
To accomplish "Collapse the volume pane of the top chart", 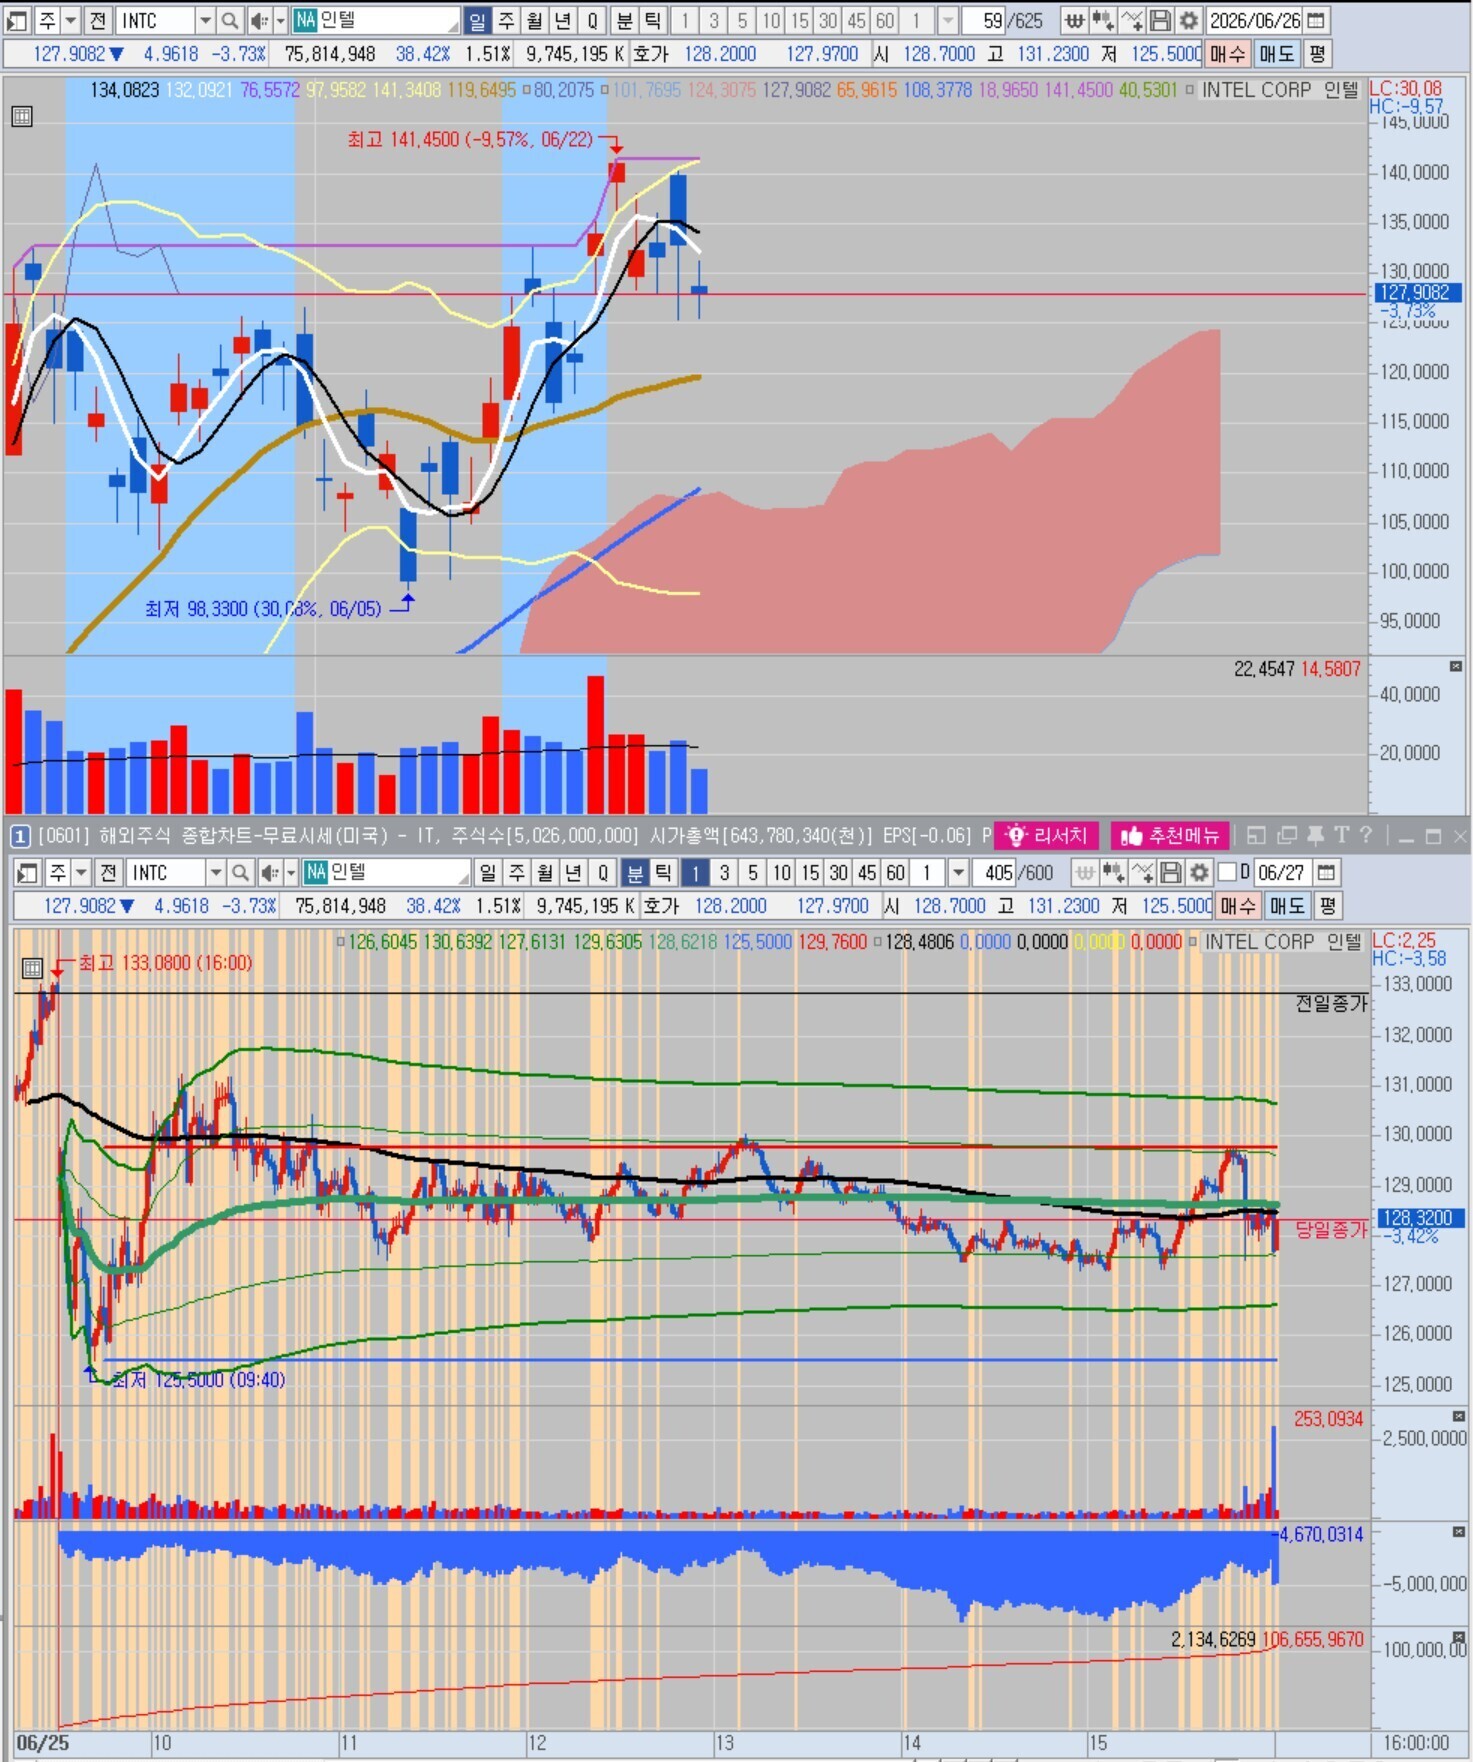I will pyautogui.click(x=1456, y=666).
